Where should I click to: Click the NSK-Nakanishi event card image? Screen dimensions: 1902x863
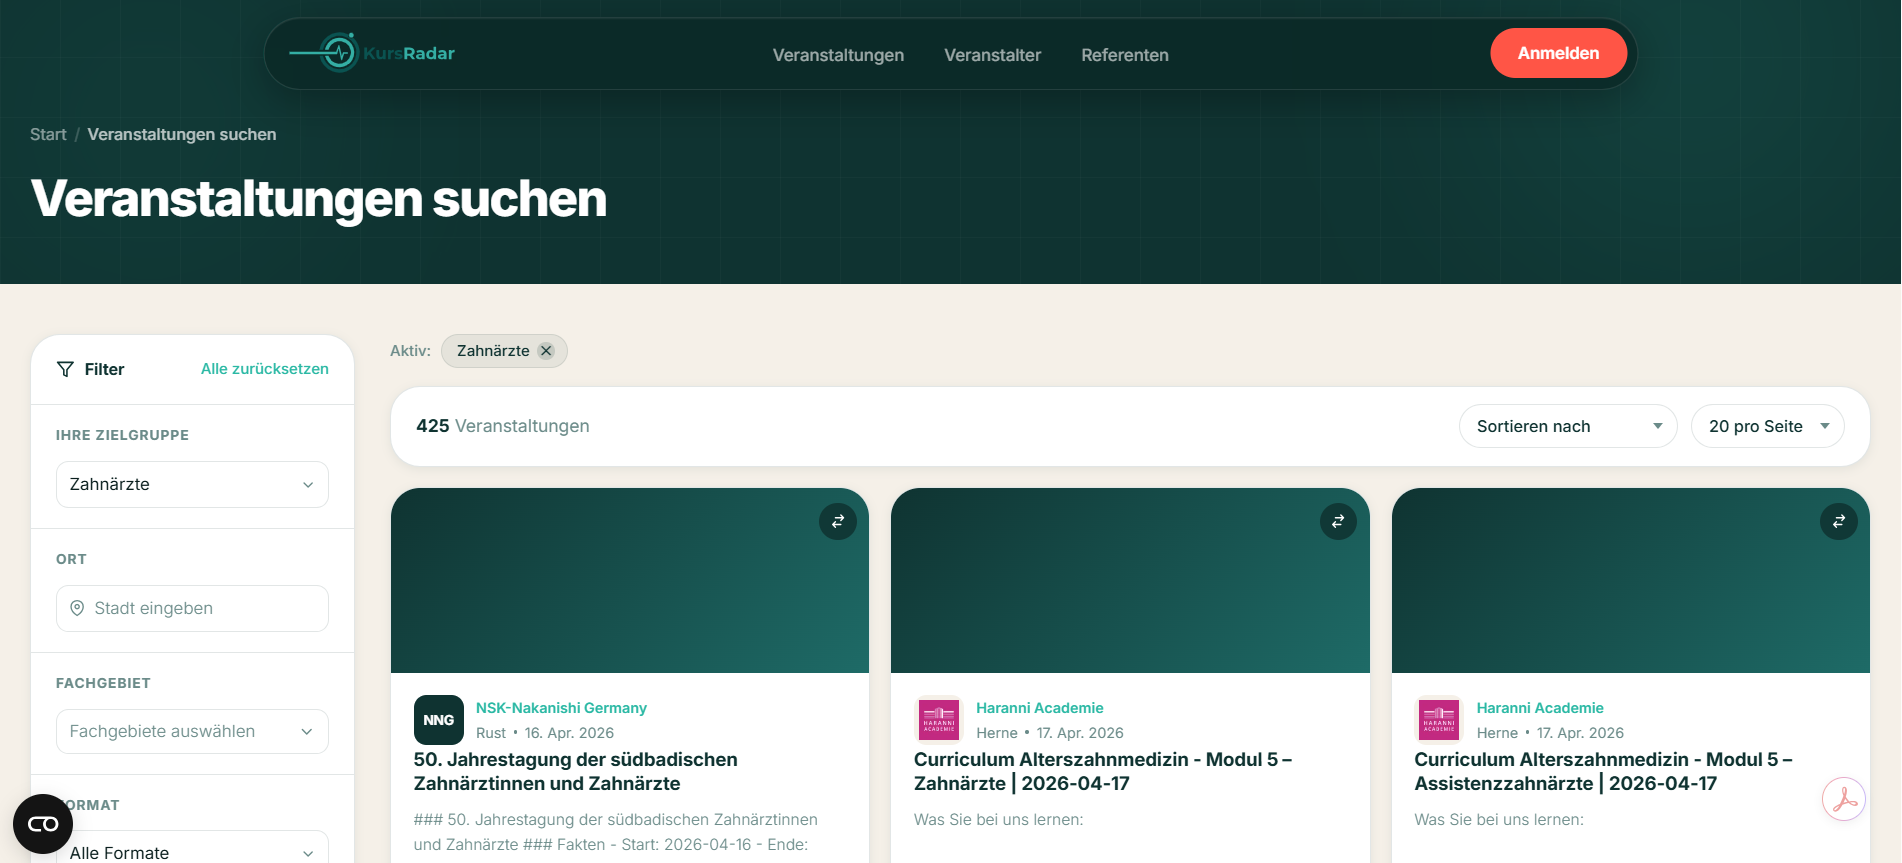(x=630, y=581)
